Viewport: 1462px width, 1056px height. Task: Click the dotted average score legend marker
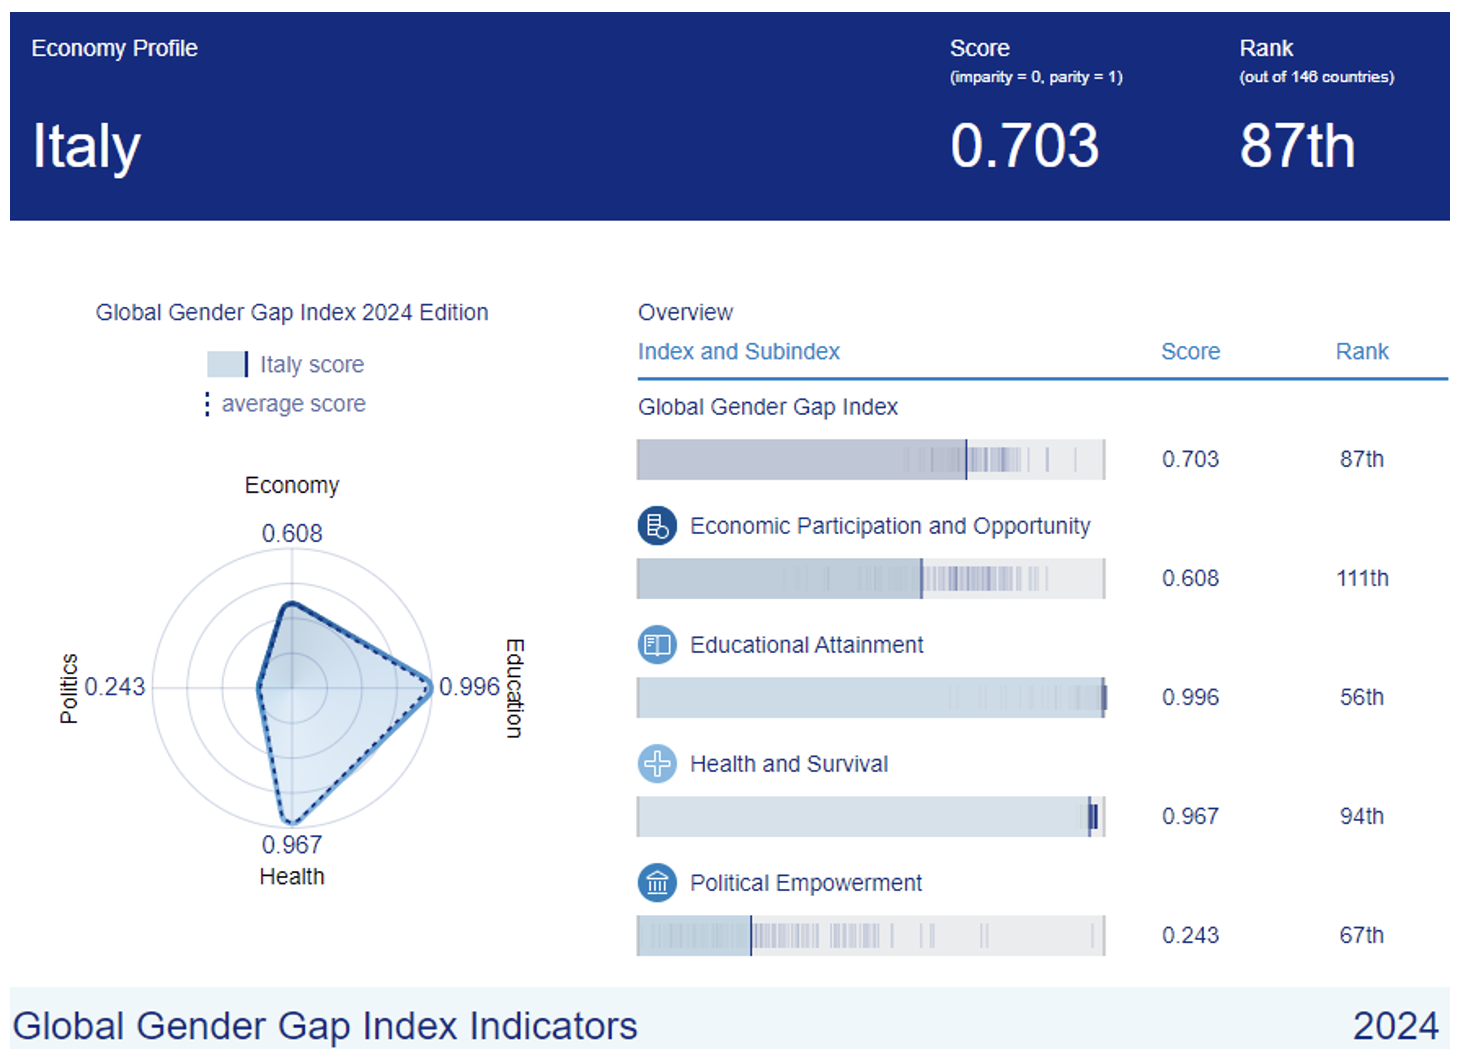pyautogui.click(x=207, y=404)
